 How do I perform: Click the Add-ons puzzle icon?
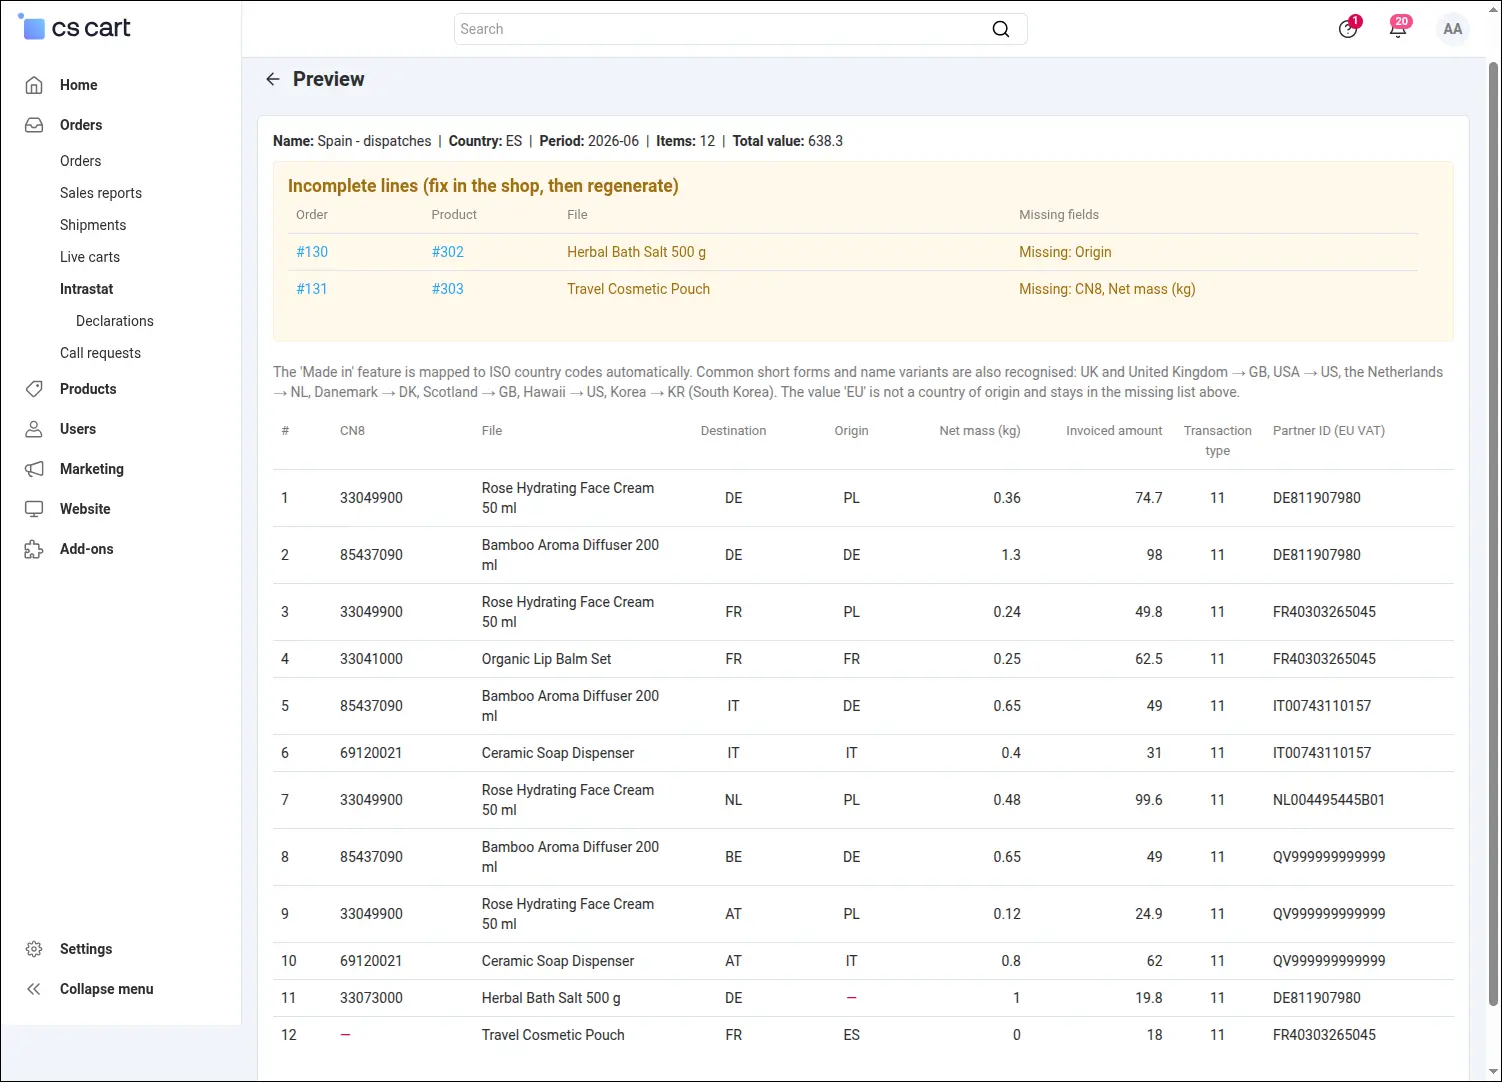[34, 549]
